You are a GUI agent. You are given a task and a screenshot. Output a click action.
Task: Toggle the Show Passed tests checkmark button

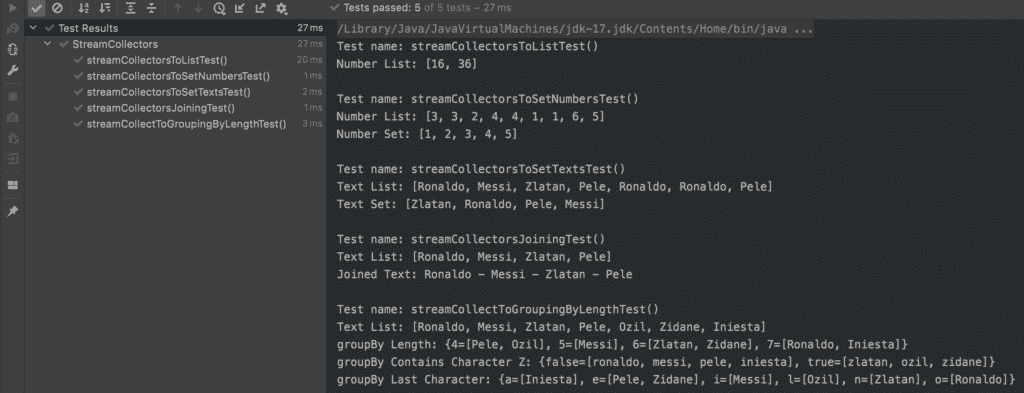[x=37, y=8]
